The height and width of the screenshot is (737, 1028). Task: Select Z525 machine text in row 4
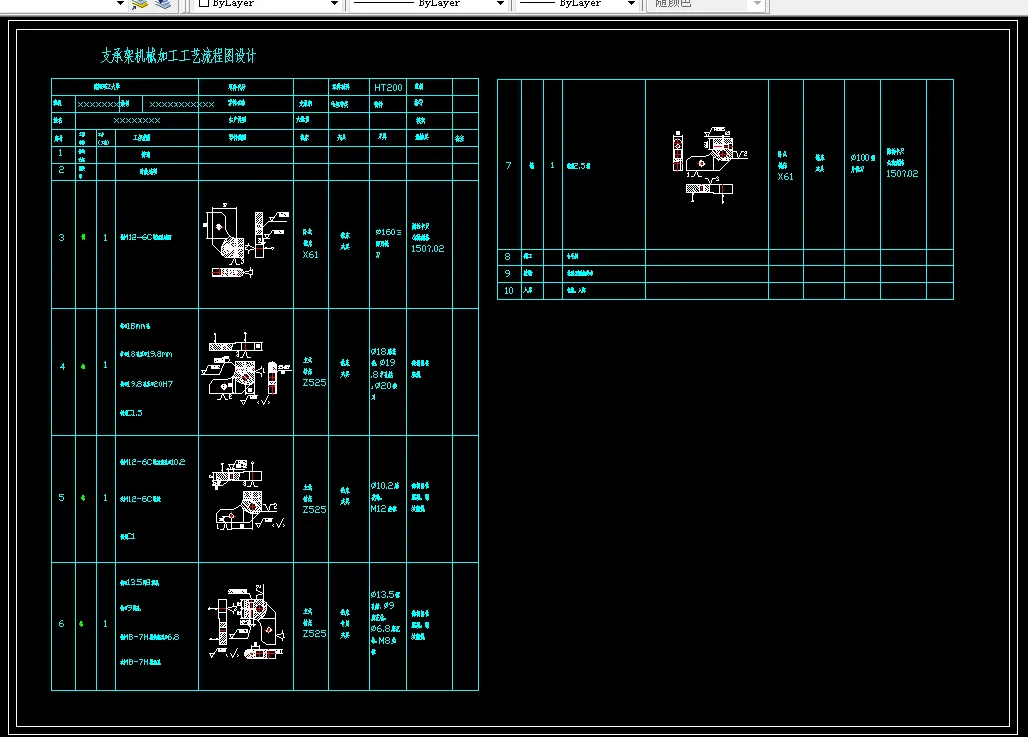pos(314,382)
